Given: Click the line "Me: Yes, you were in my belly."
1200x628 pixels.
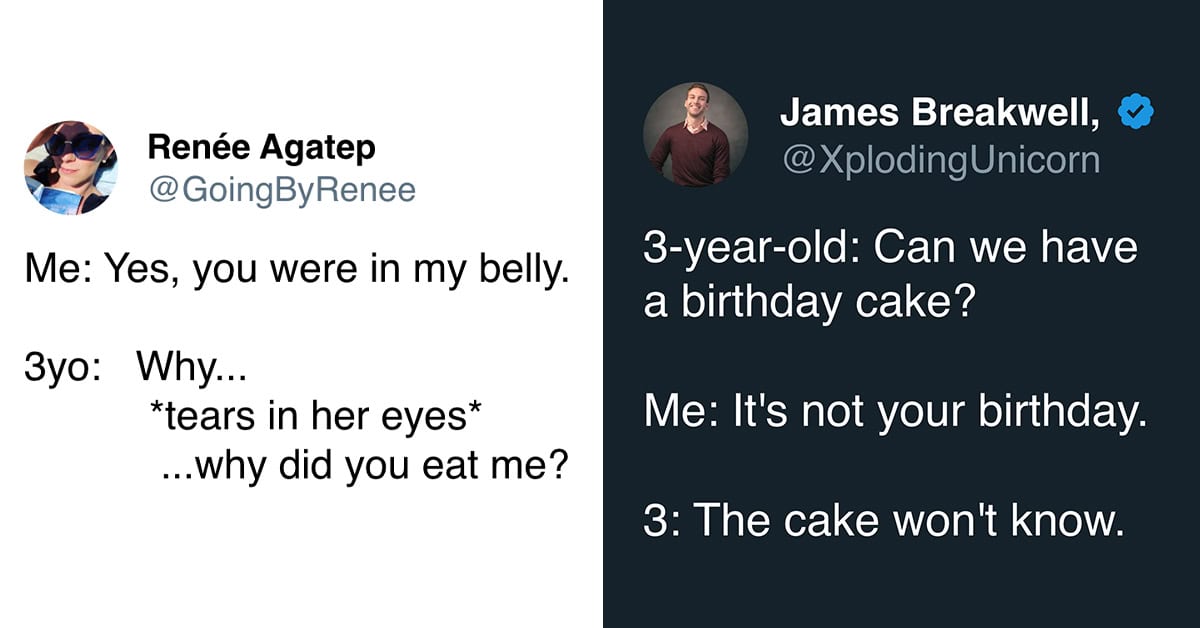Looking at the screenshot, I should click(297, 270).
